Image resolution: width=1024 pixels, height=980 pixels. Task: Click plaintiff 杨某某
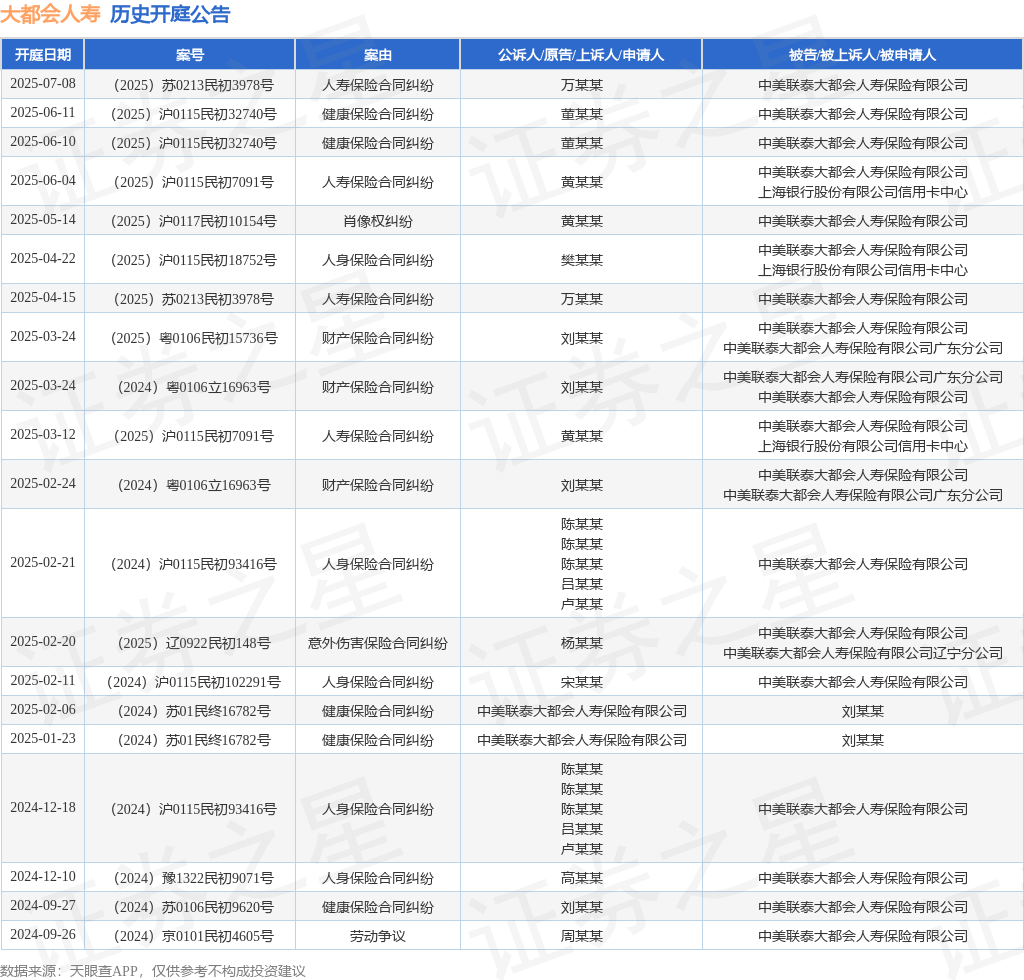coord(581,643)
